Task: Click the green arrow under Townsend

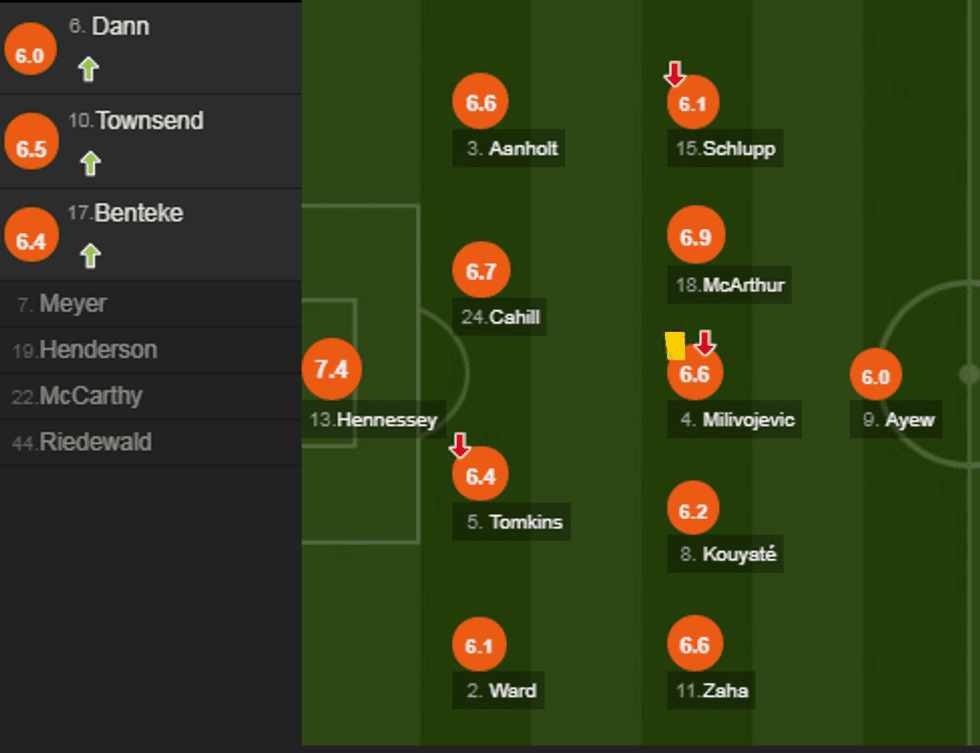Action: 90,163
